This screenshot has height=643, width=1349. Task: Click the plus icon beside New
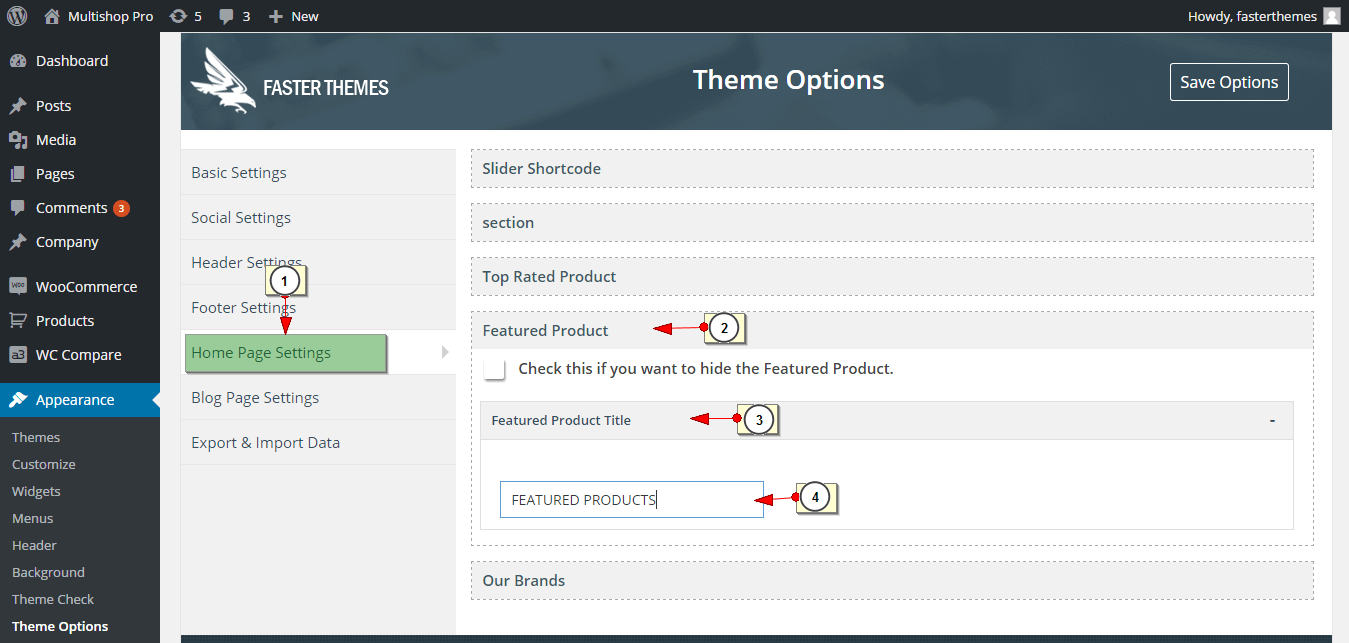[276, 17]
